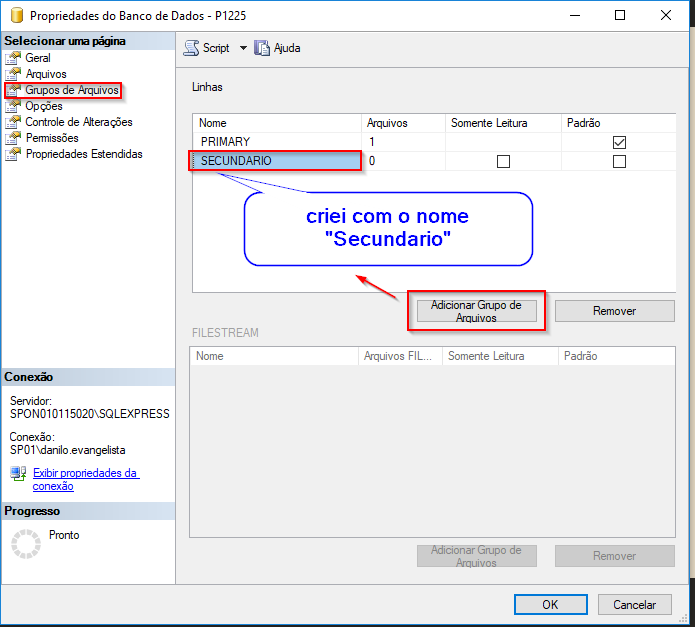Click connection user SP01\danilo.evangelista

coord(67,450)
